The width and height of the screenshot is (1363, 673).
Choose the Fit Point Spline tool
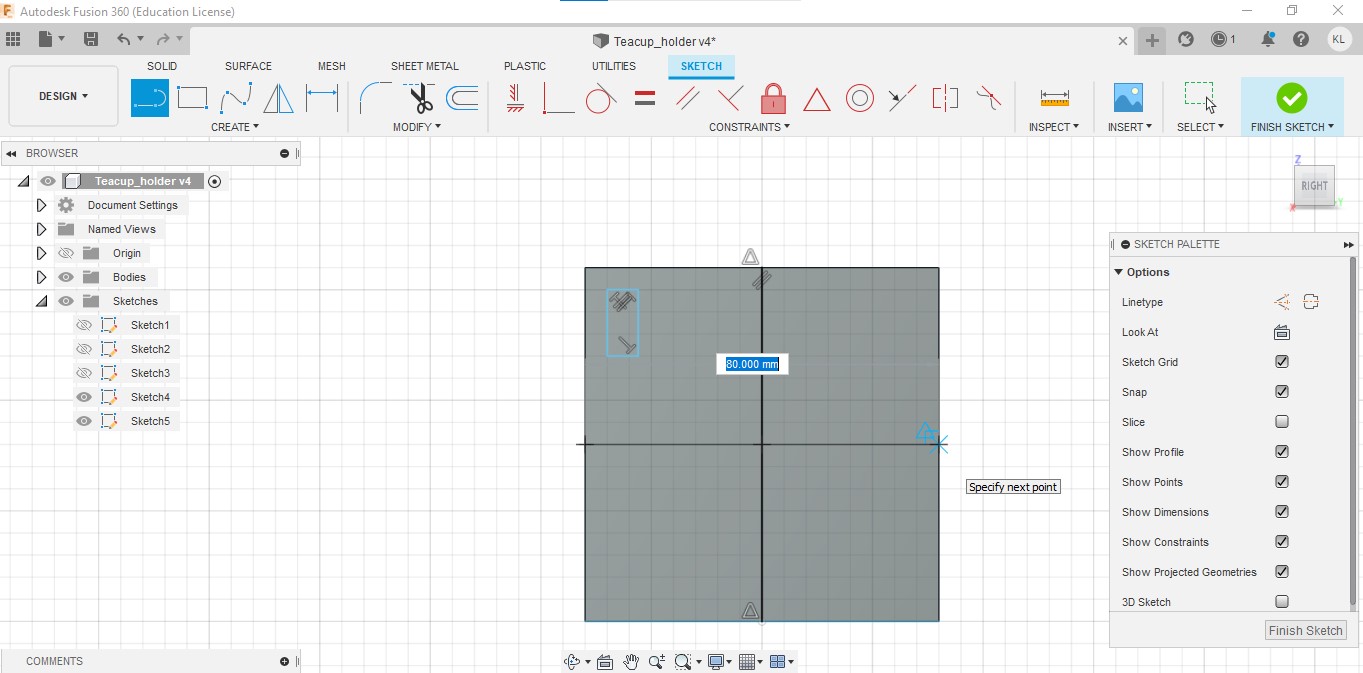pos(236,98)
